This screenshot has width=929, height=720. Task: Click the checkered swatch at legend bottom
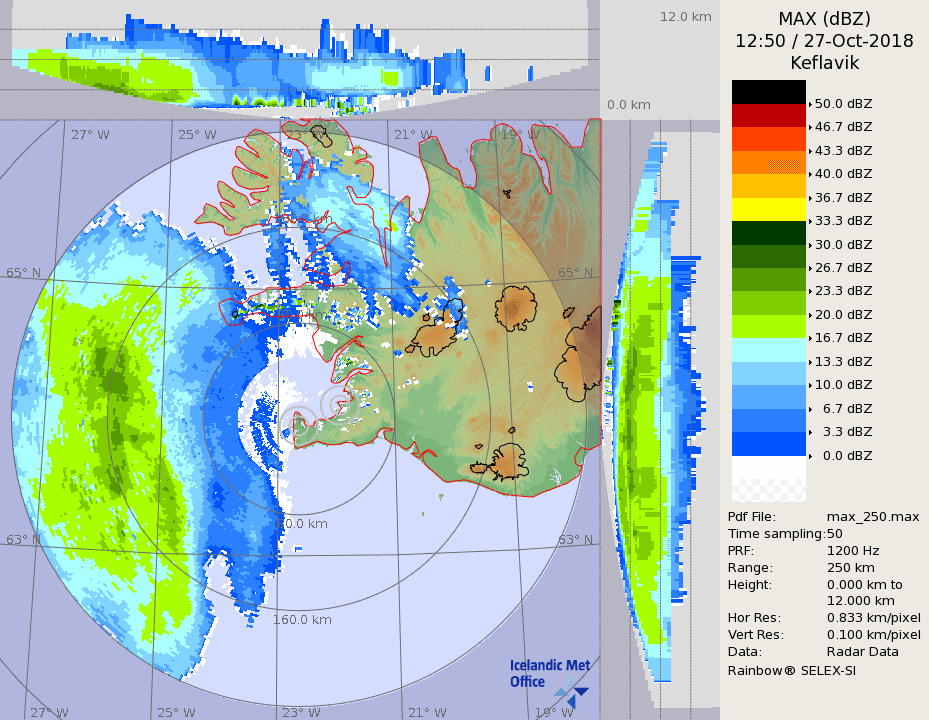tap(768, 490)
